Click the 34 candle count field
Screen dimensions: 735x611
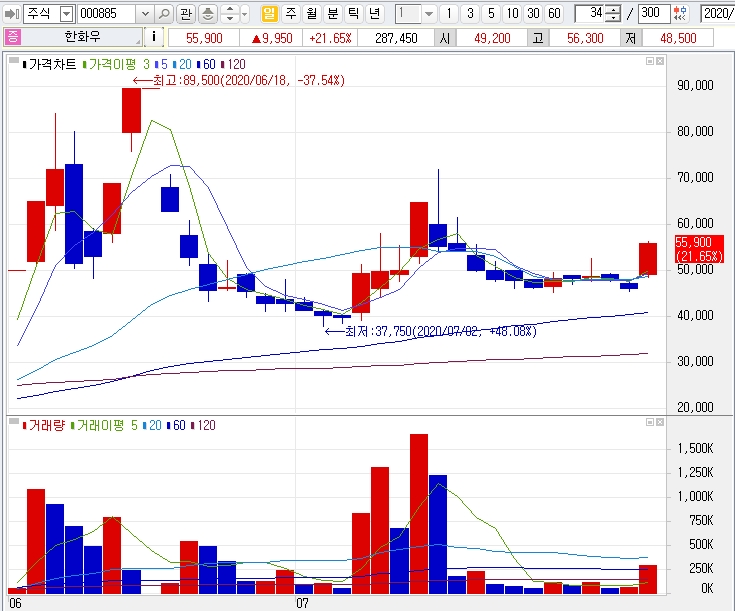point(591,14)
